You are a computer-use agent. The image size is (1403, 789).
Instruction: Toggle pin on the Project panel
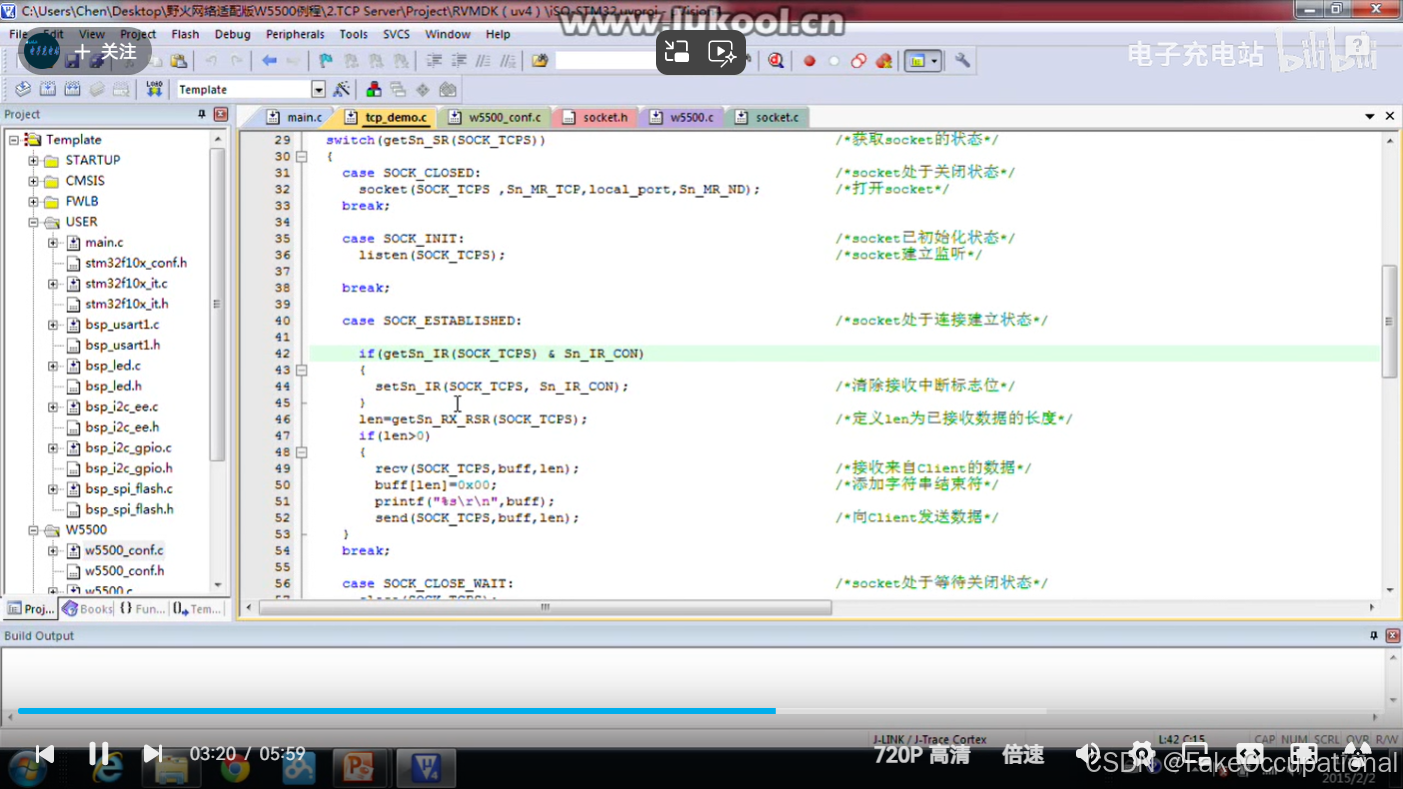(x=202, y=115)
